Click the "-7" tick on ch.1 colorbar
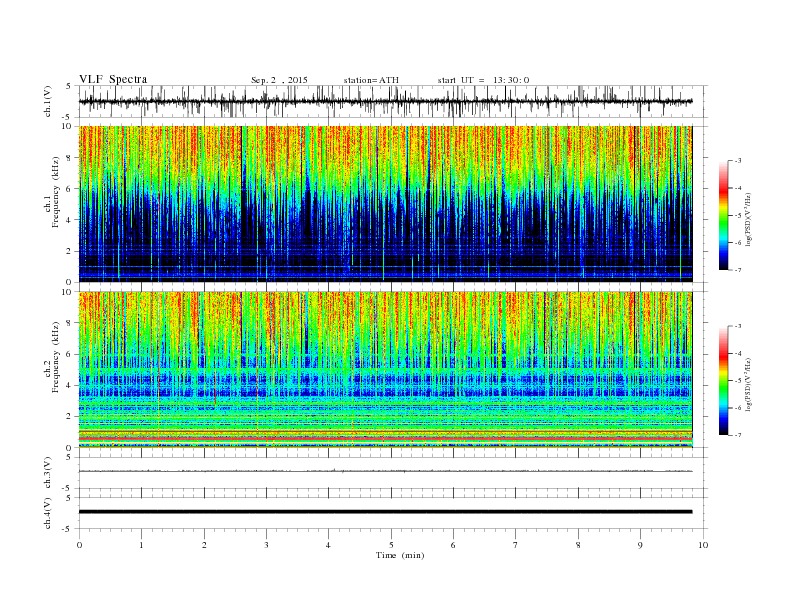 coord(737,270)
